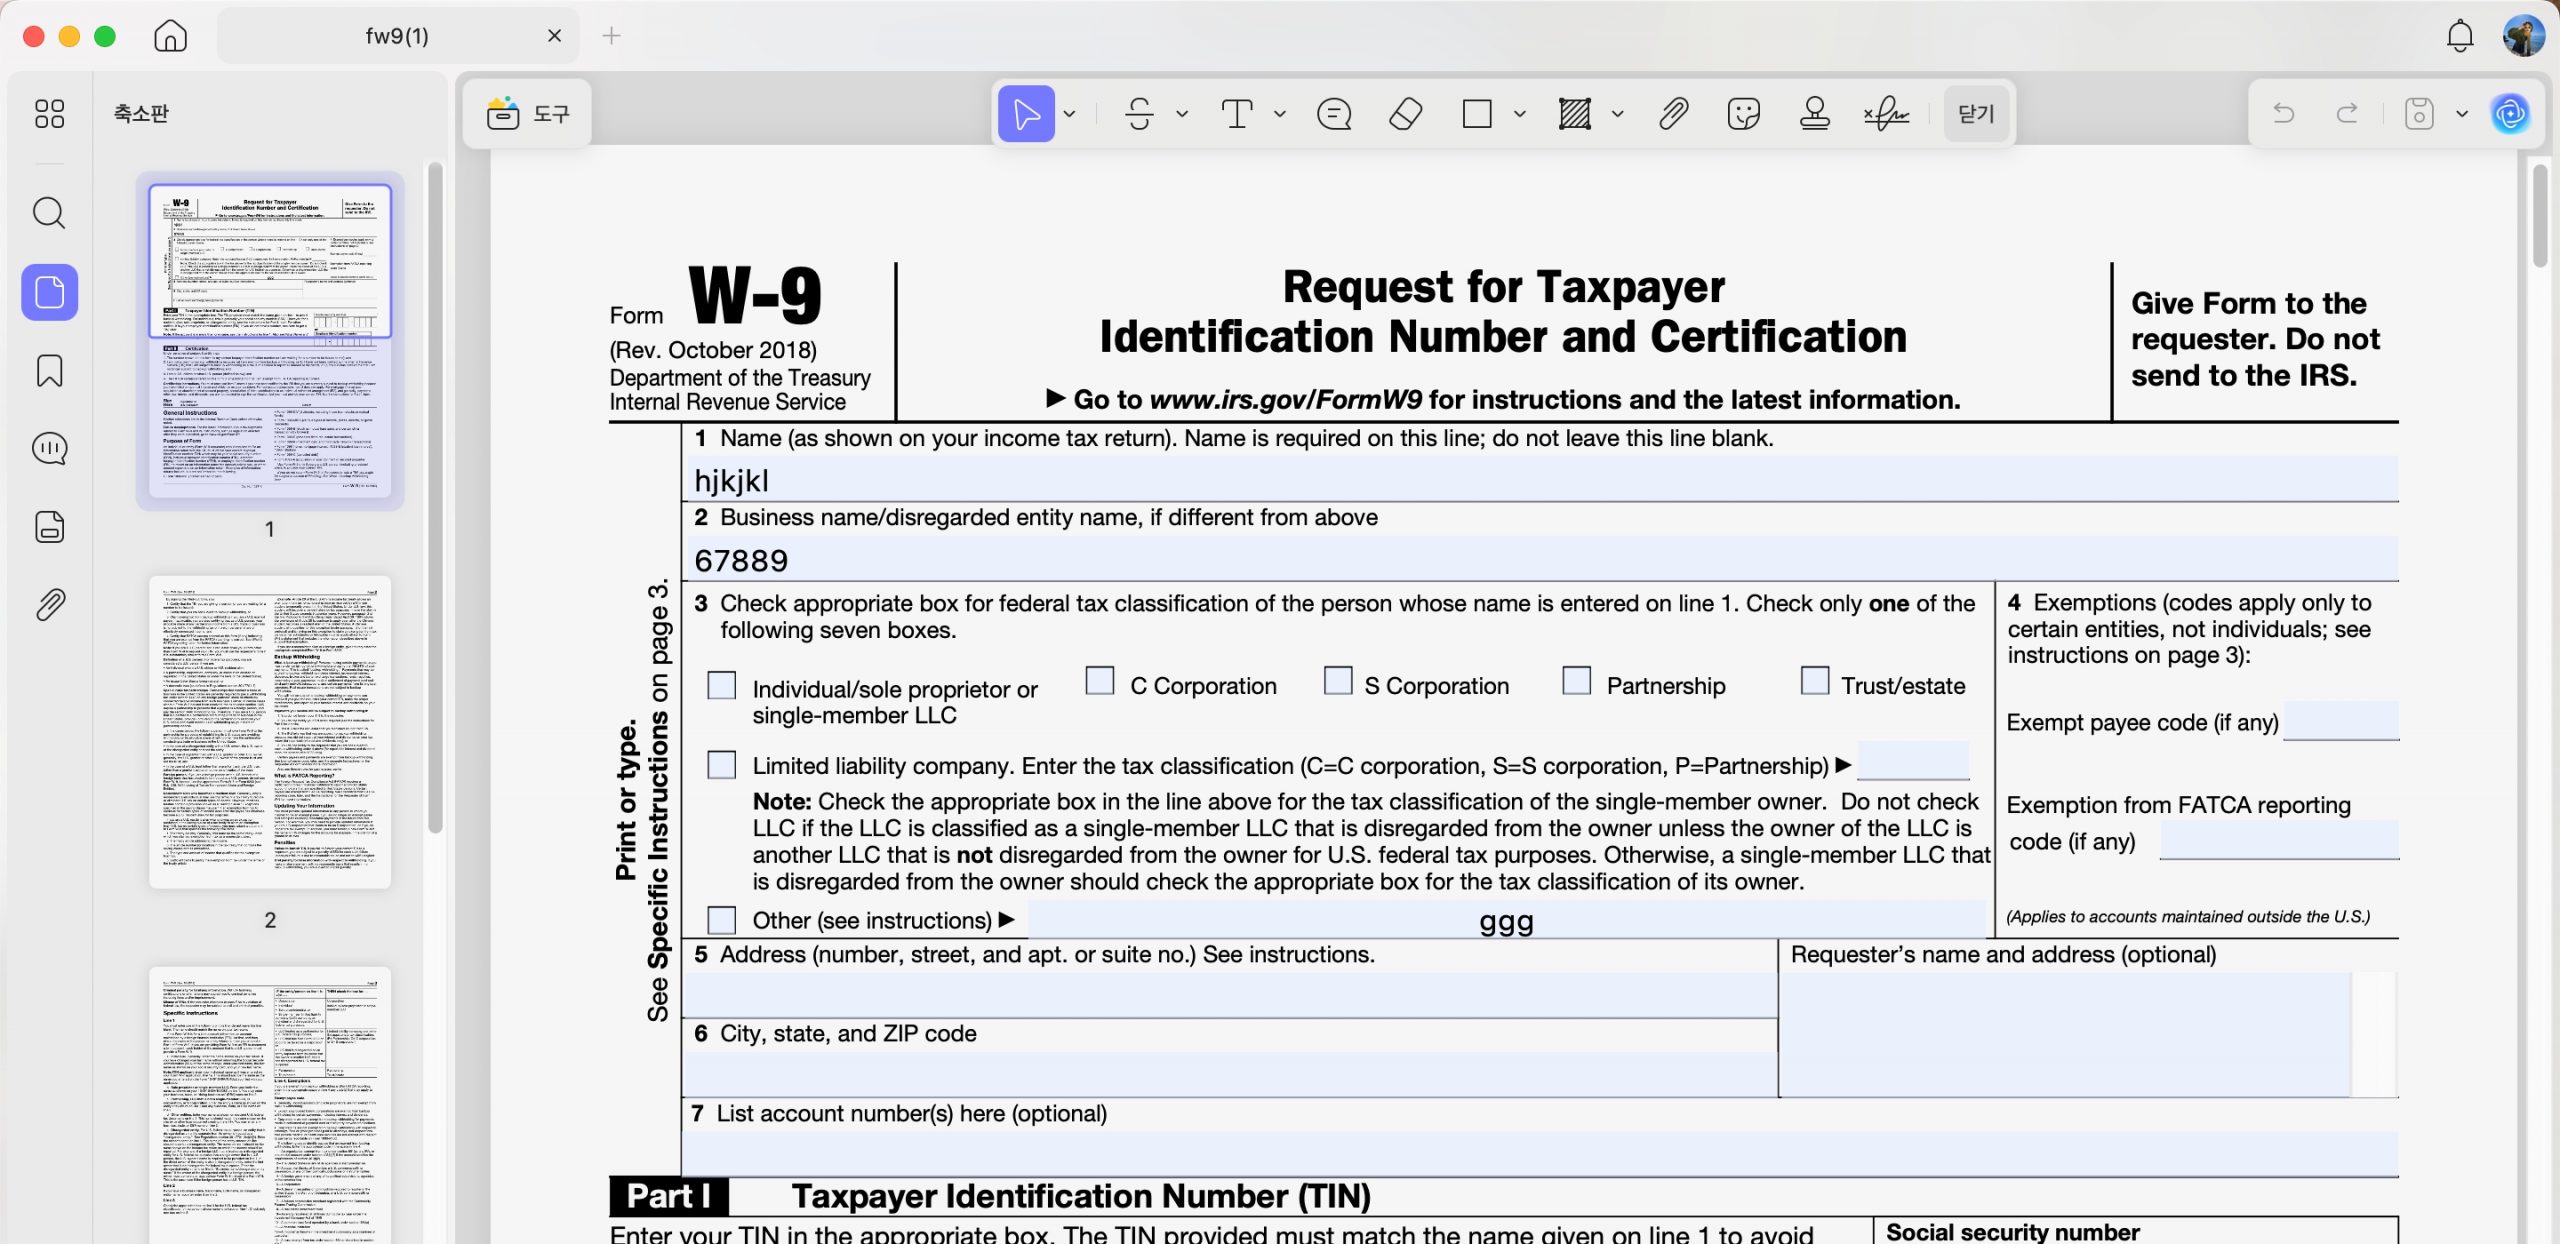Image resolution: width=2560 pixels, height=1244 pixels.
Task: Switch to the fw9(1) tab
Action: point(398,36)
